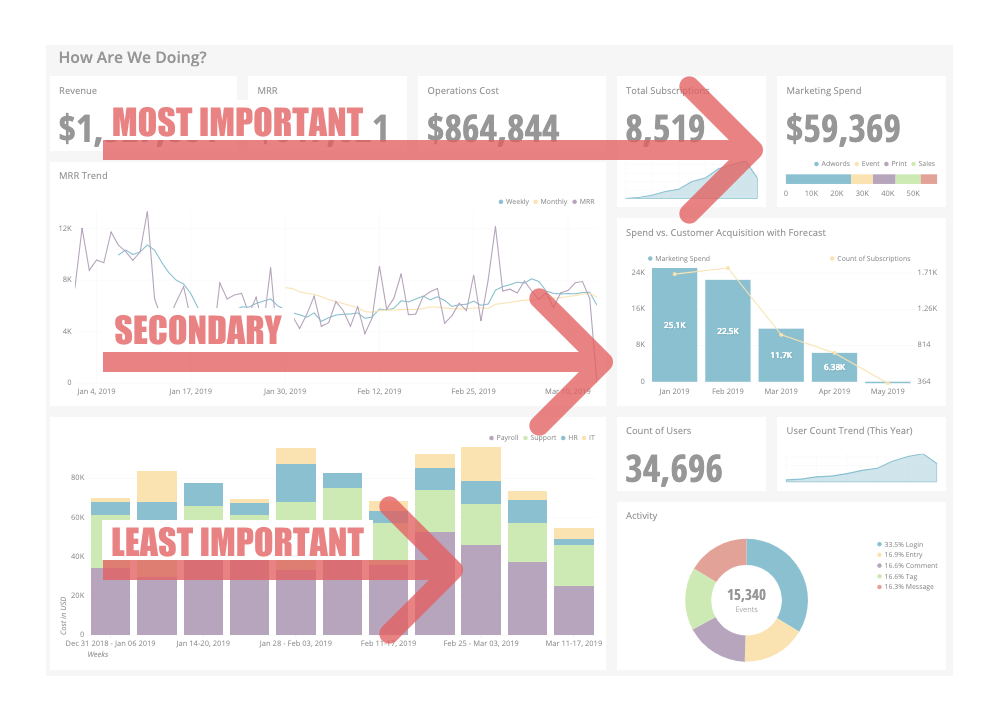1000x720 pixels.
Task: Click the green Tag slice of the donut
Action: tap(700, 599)
